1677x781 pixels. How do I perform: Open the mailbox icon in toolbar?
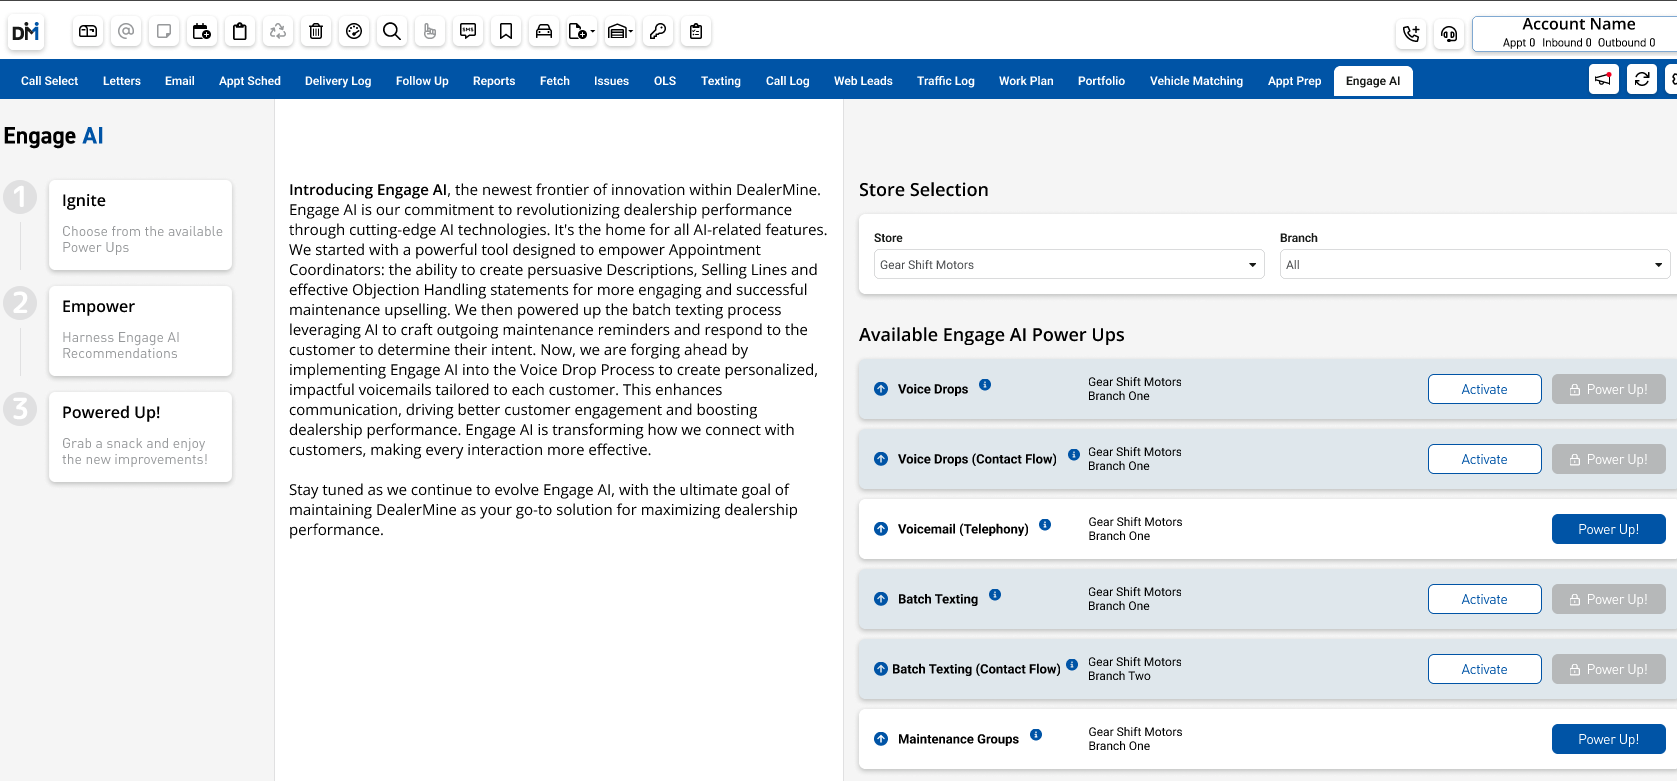point(88,31)
